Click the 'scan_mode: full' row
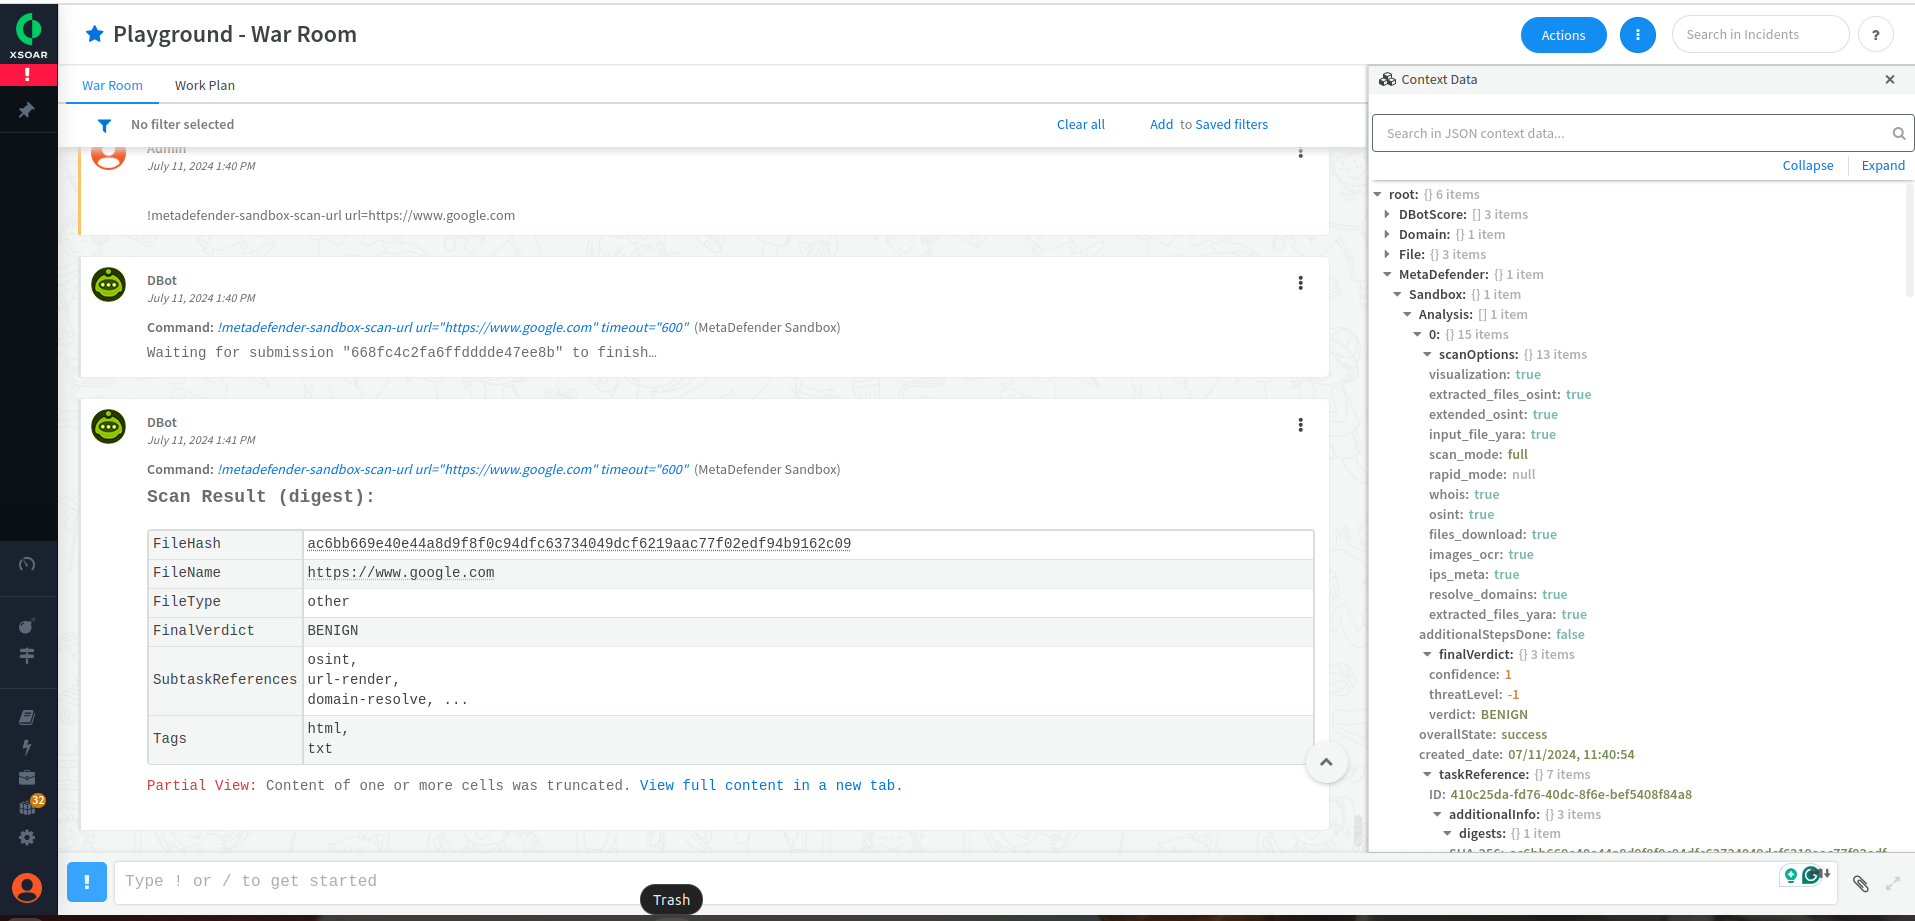Viewport: 1915px width, 921px height. (x=1478, y=455)
